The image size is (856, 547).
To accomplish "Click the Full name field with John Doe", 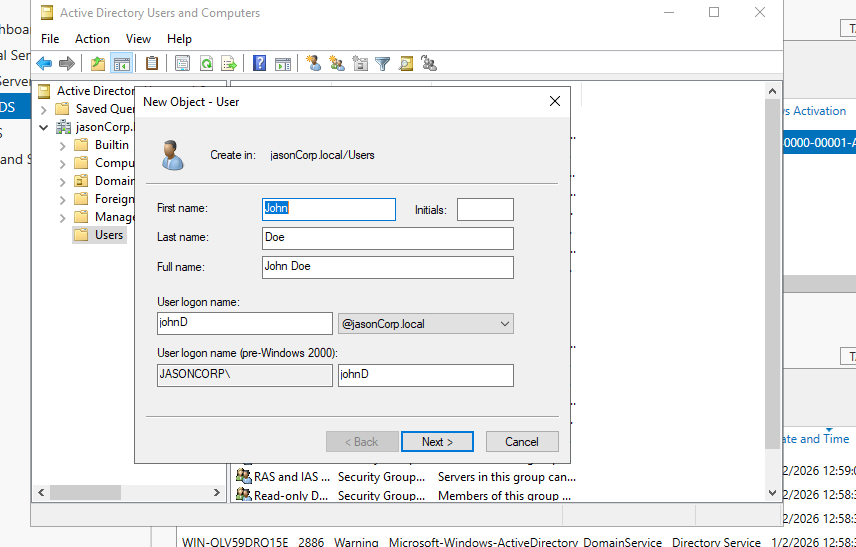I will click(x=388, y=267).
